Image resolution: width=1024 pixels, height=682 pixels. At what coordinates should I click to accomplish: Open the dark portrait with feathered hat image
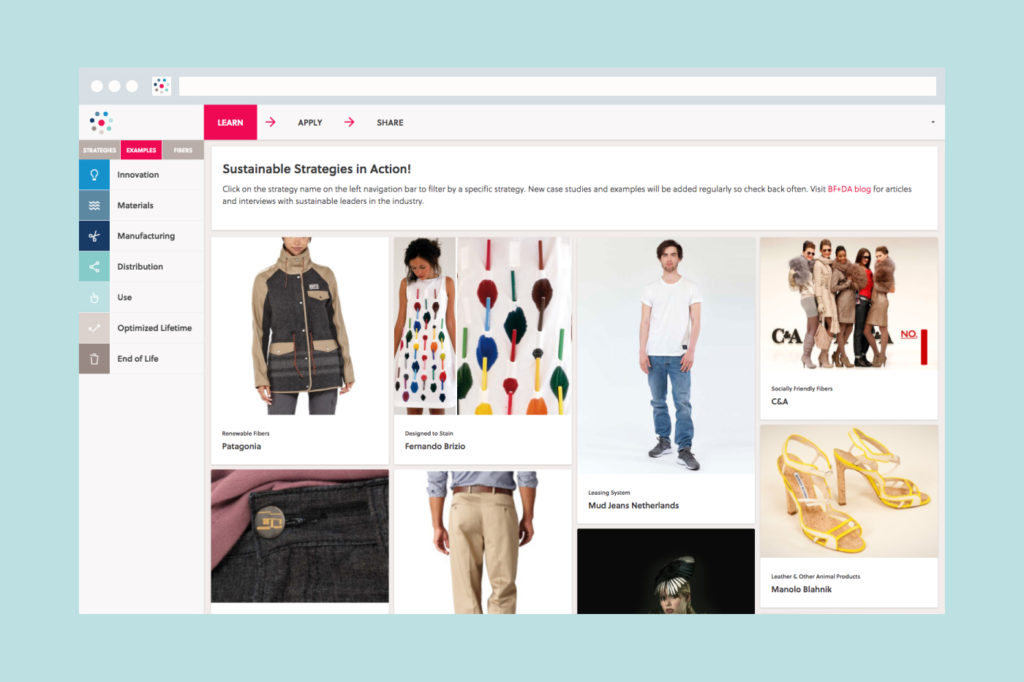665,571
